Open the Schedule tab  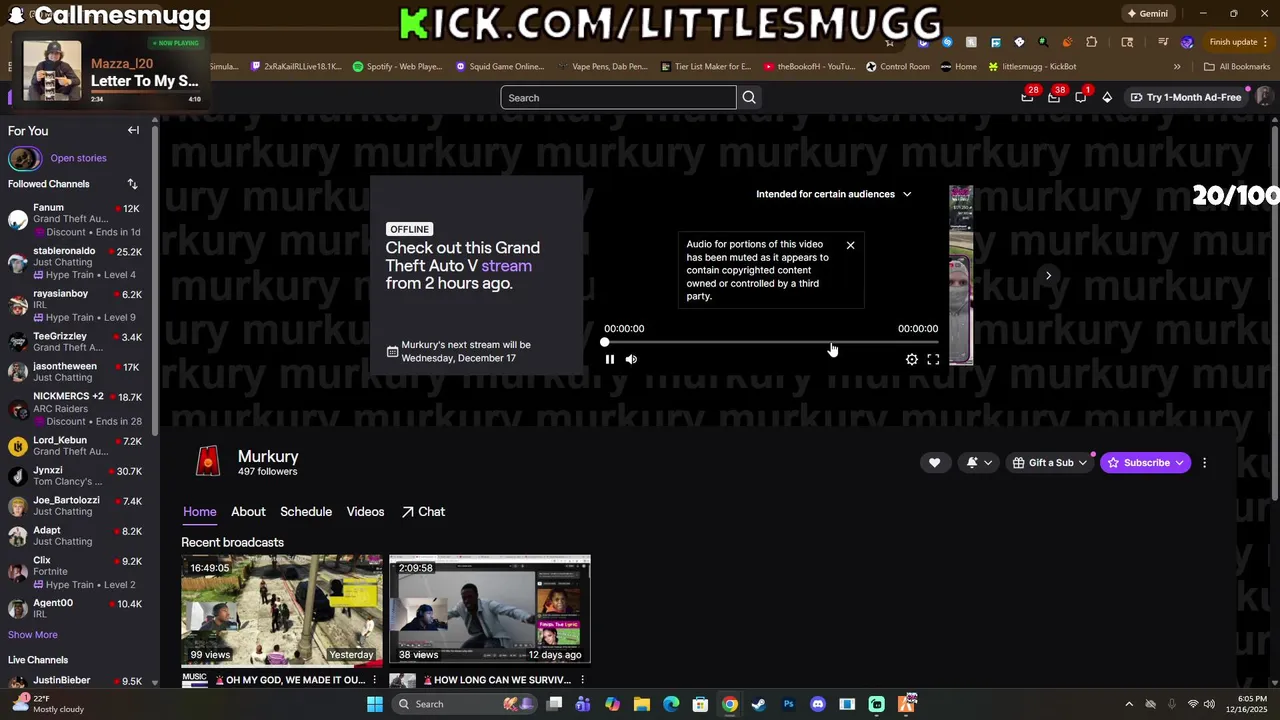click(x=306, y=512)
